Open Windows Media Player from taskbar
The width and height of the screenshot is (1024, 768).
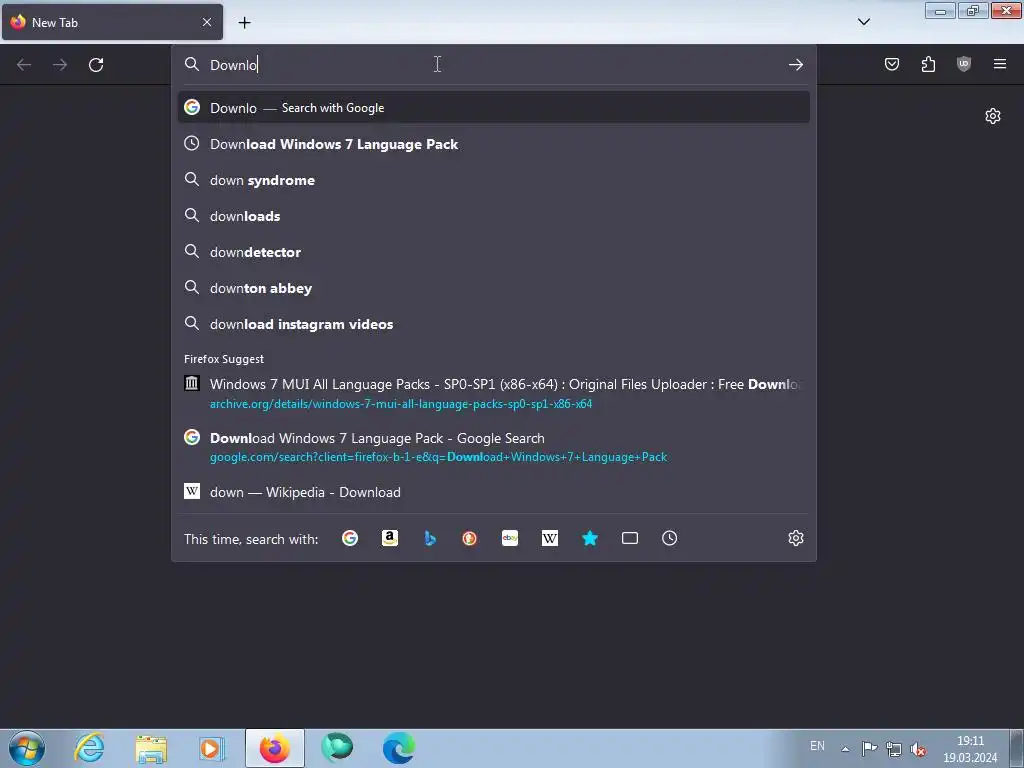tap(212, 748)
